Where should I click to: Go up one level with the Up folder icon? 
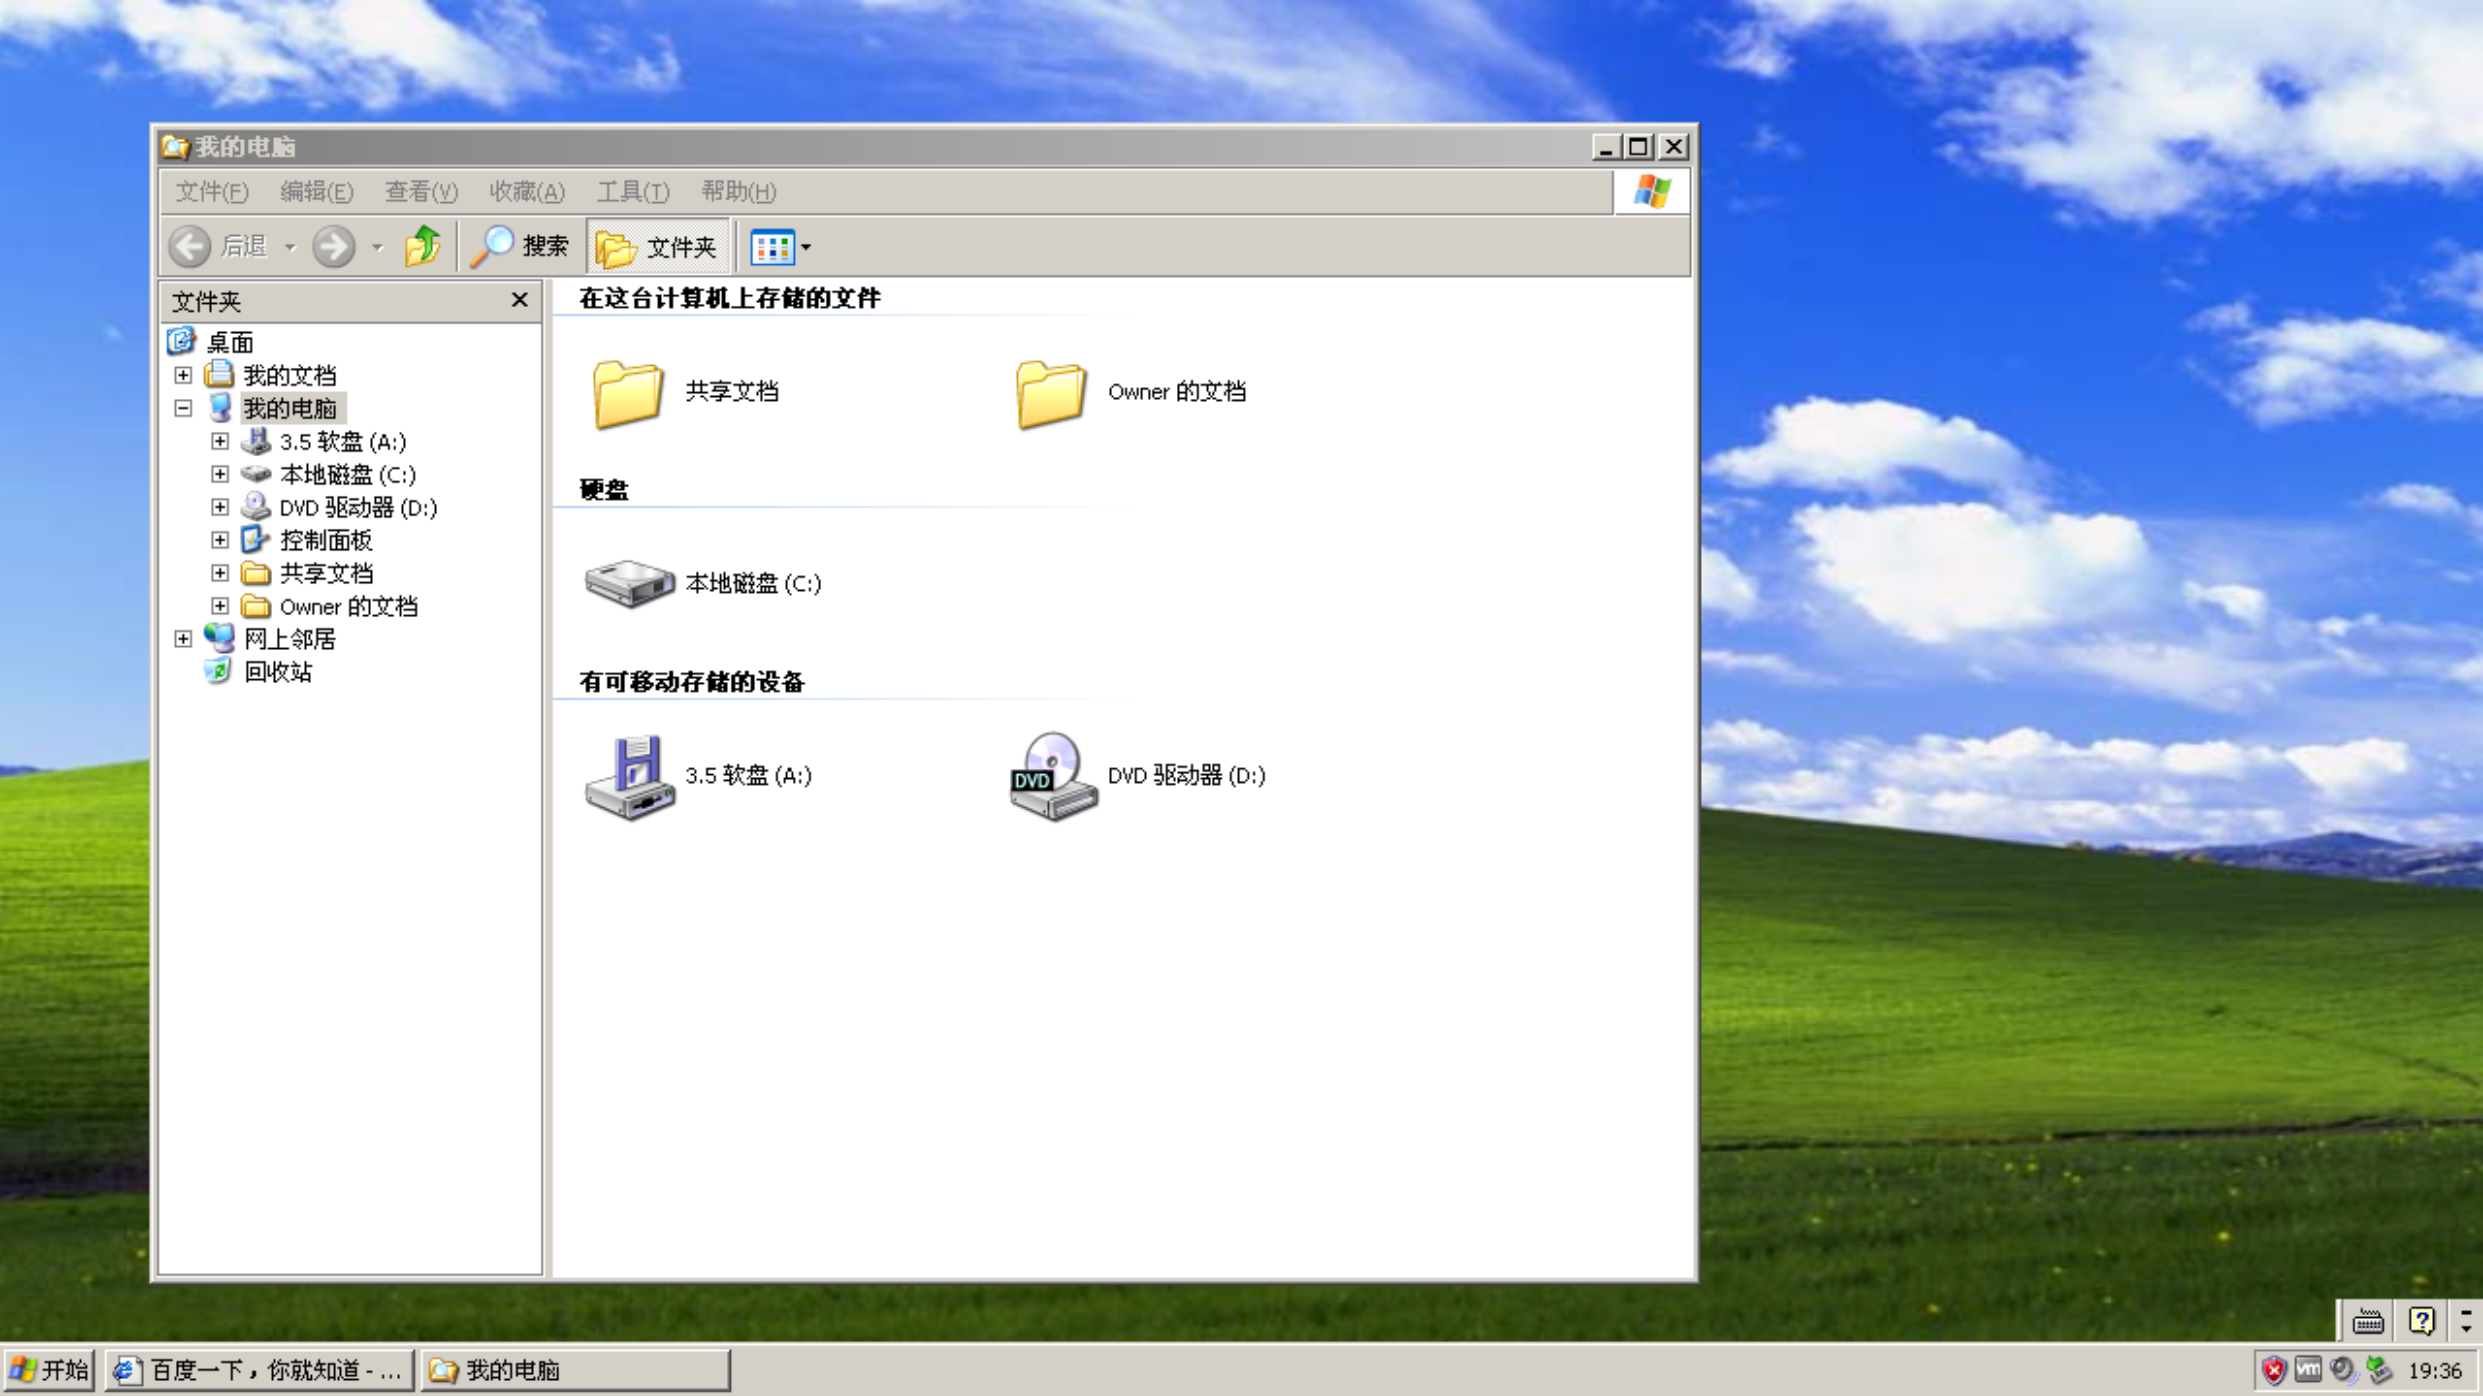click(422, 246)
